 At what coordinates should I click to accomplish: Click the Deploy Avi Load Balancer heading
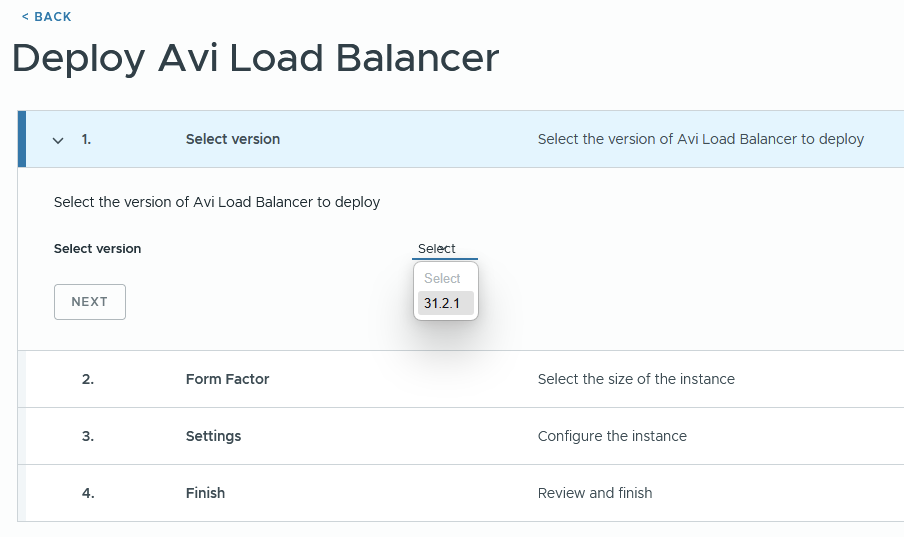tap(256, 58)
